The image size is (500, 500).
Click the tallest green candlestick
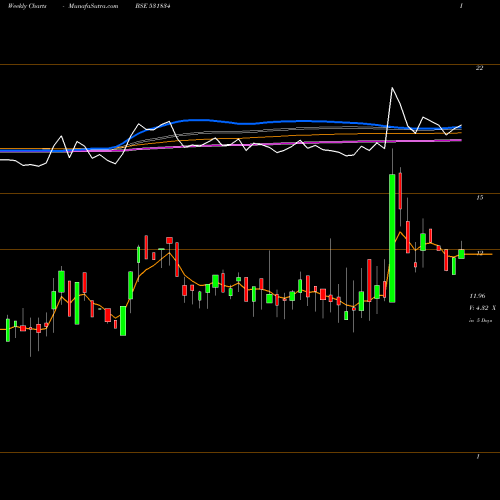coord(392,238)
